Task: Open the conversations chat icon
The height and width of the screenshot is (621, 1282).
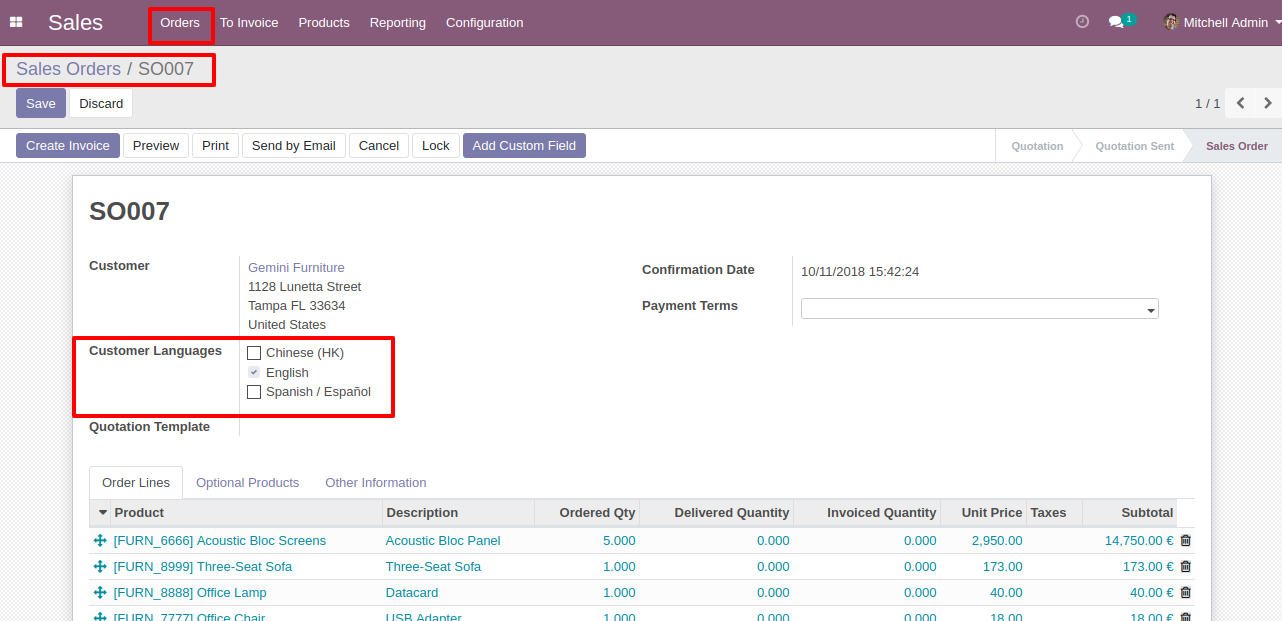Action: [1116, 22]
